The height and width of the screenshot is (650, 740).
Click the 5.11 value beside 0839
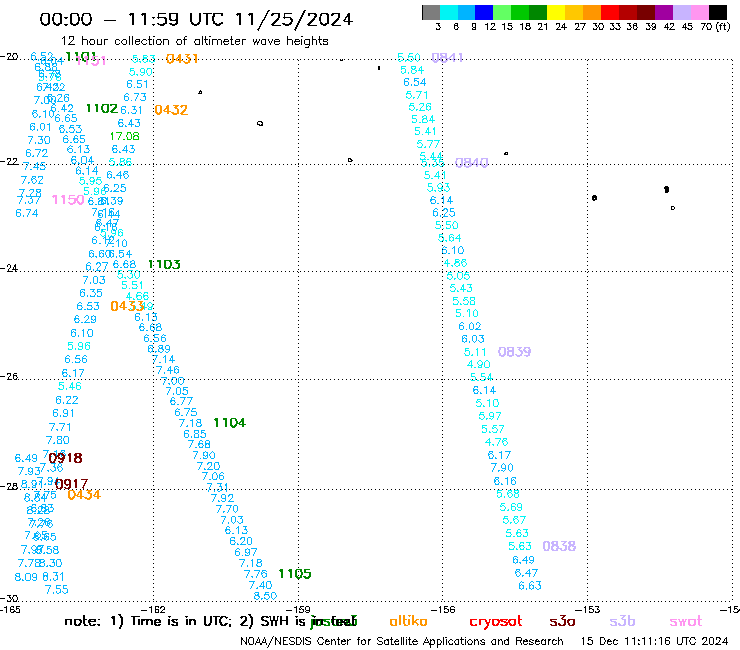pos(475,352)
